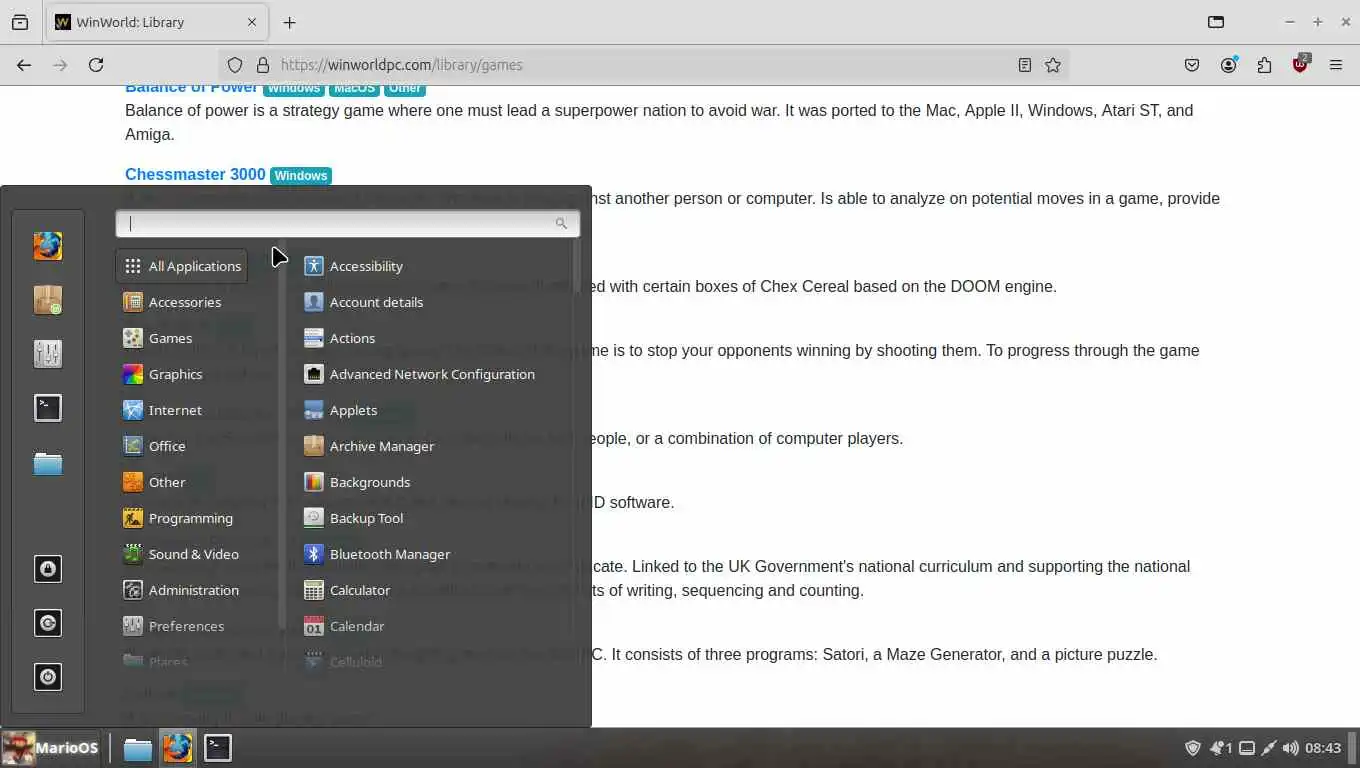Screen dimensions: 1360x768
Task: Go back to the previous page
Action: 24,65
